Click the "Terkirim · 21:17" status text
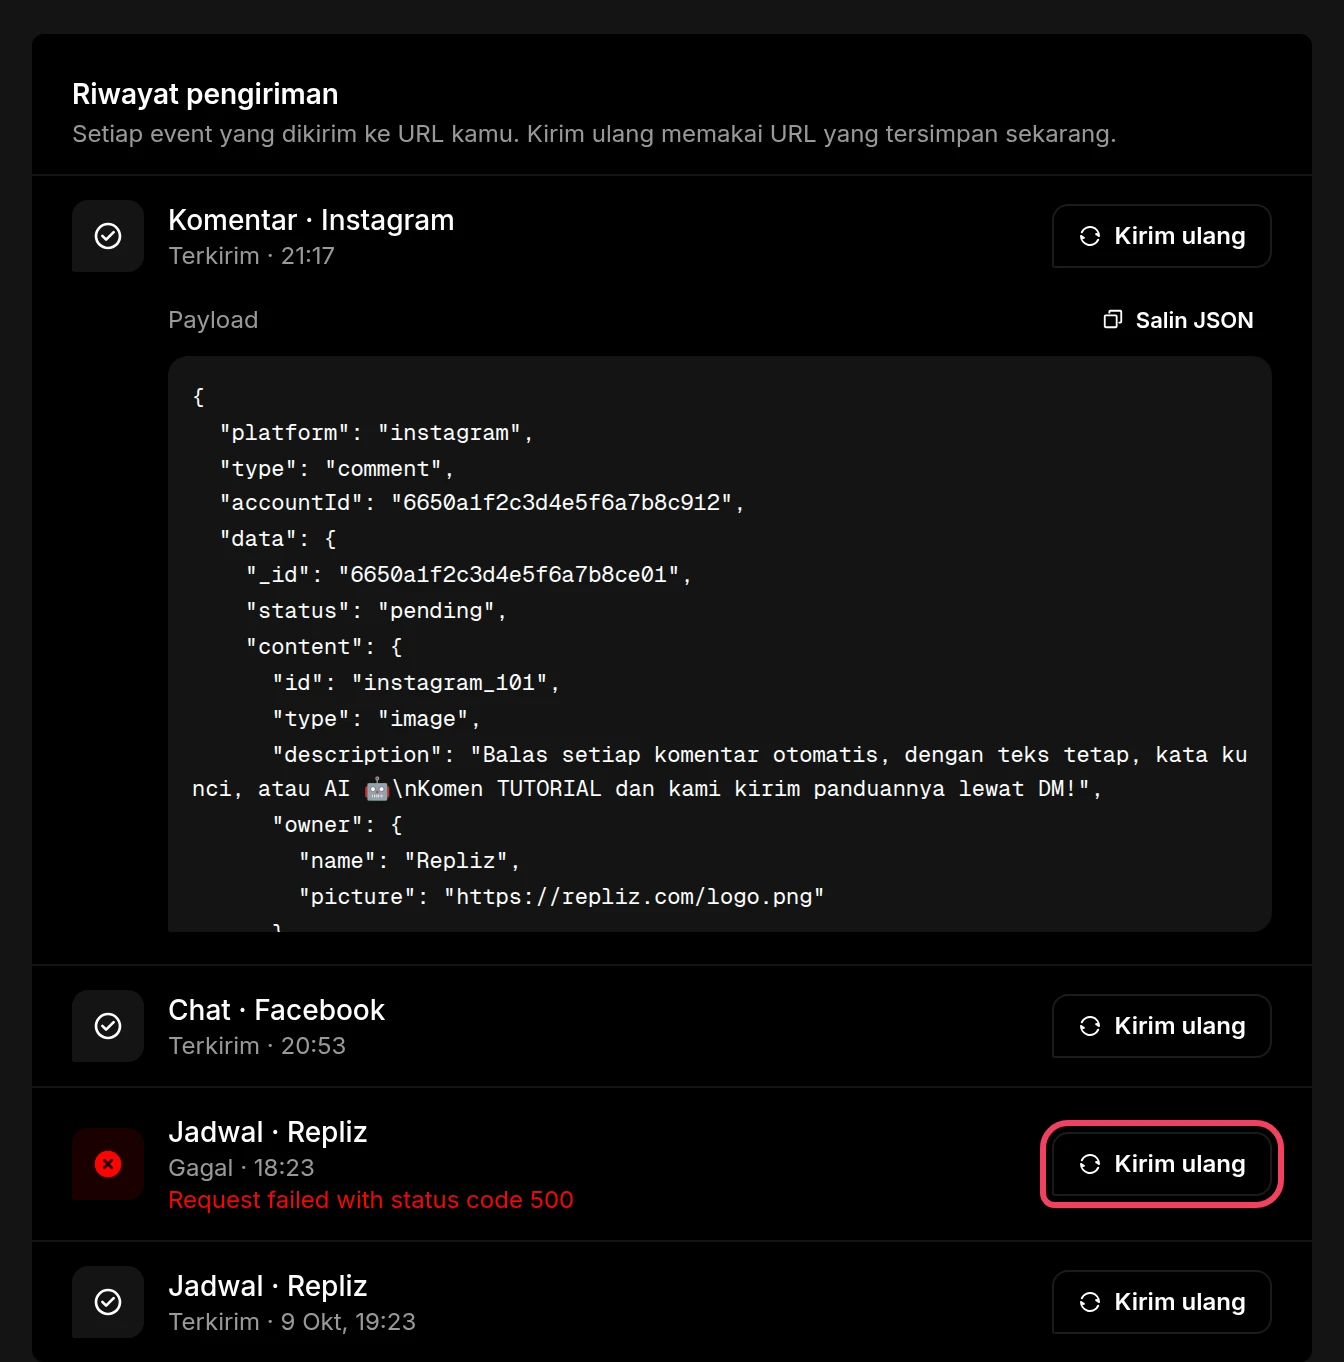1344x1362 pixels. [x=251, y=256]
